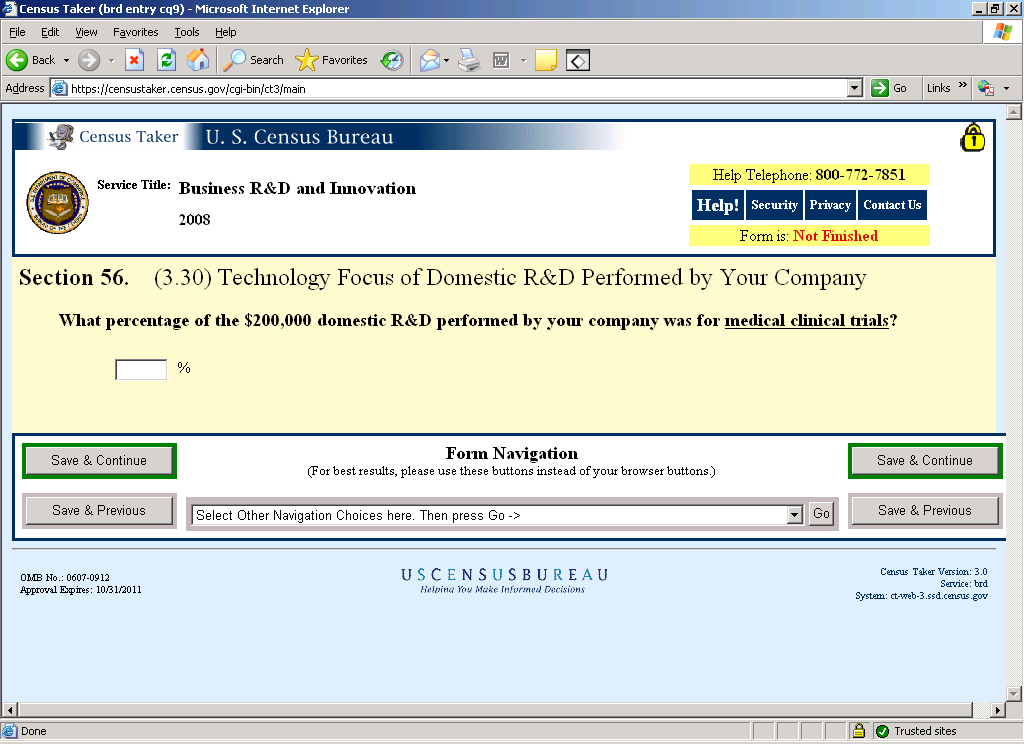This screenshot has height=744, width=1024.
Task: Expand the Edit button dropdown arrow
Action: pos(522,60)
